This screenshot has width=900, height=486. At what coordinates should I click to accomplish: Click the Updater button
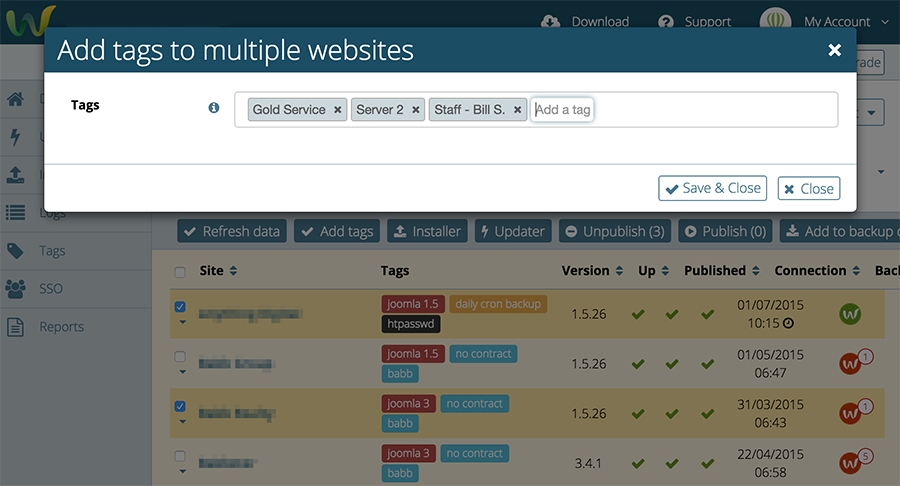(513, 231)
